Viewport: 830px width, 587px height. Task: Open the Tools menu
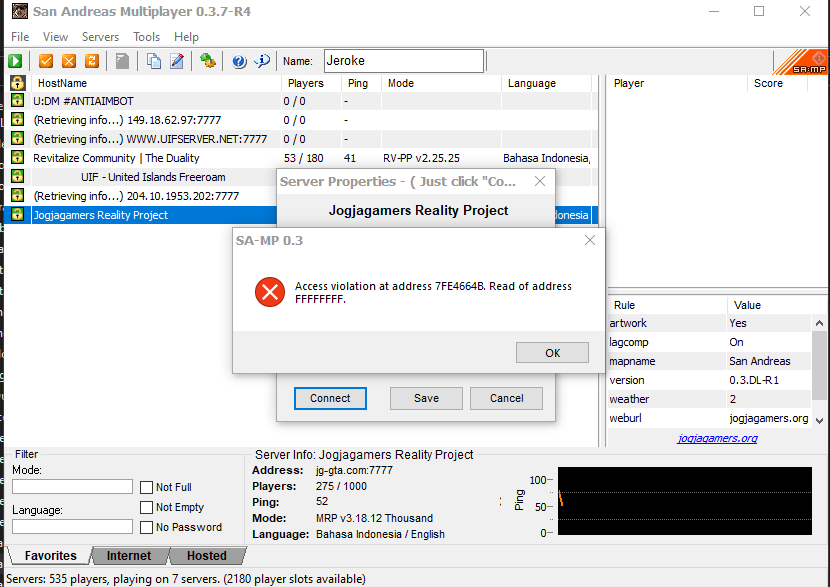click(x=147, y=37)
